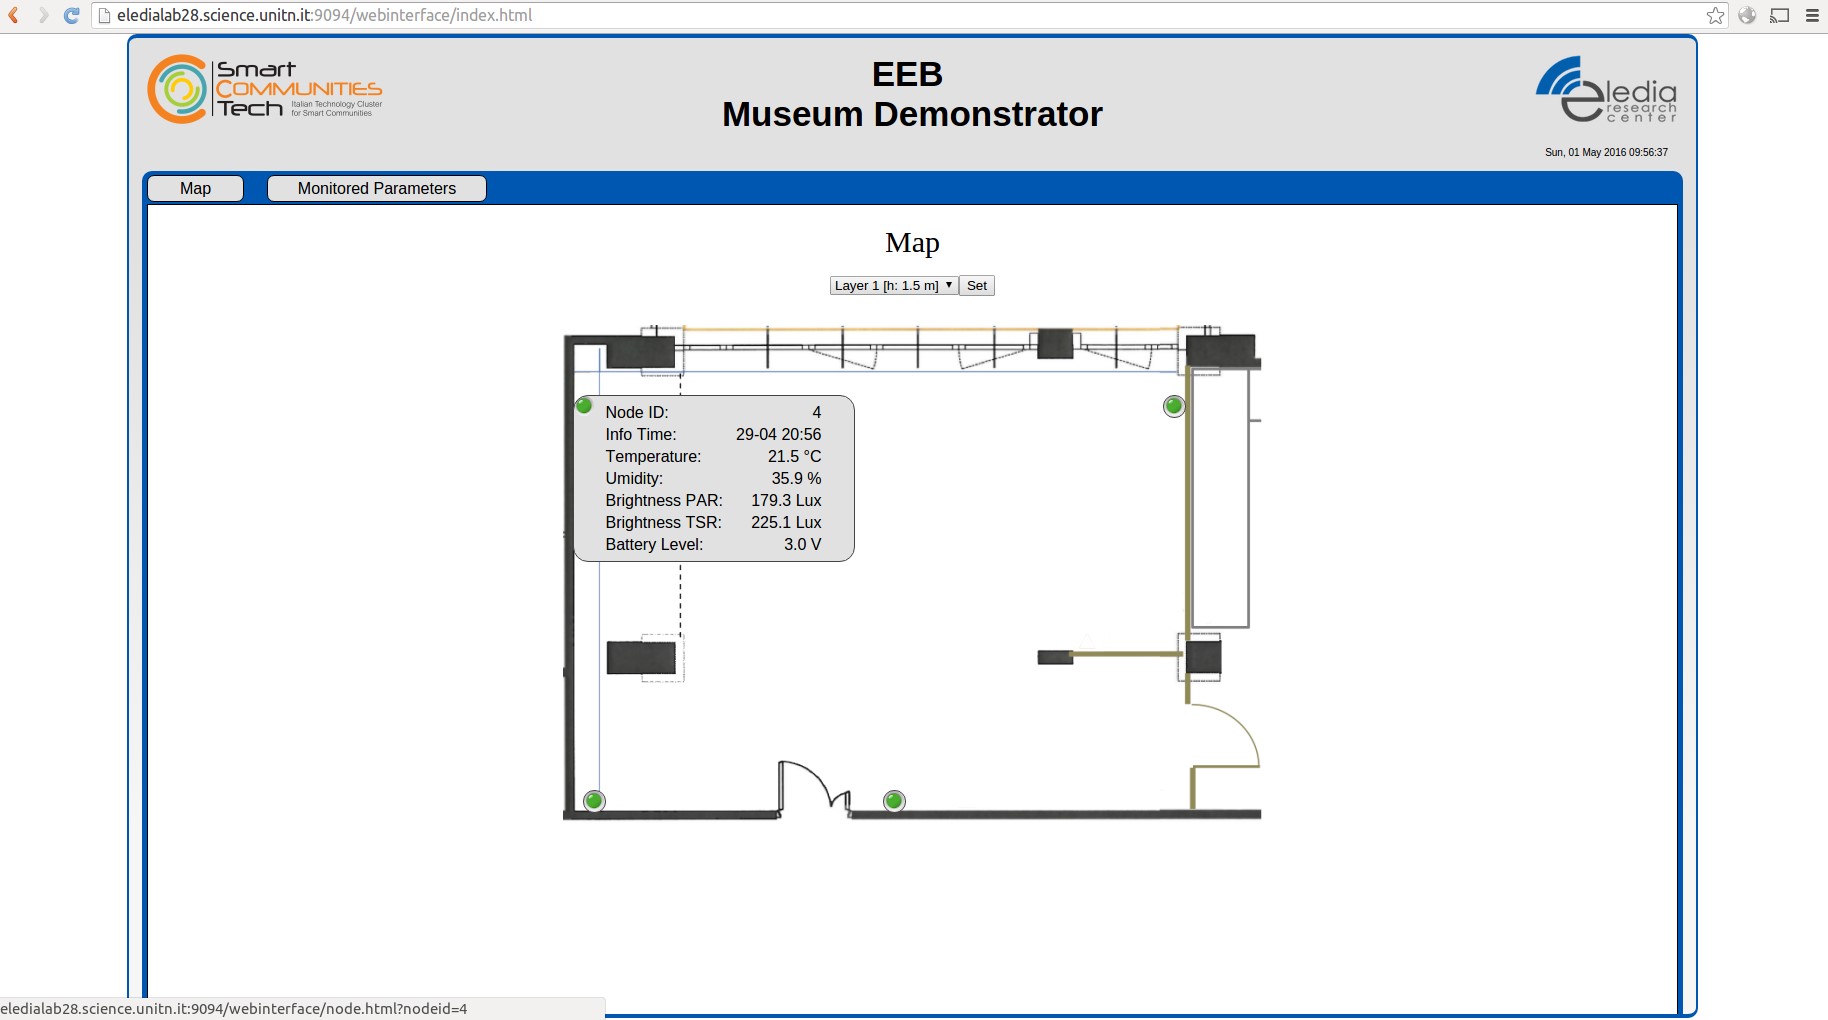Open the browser hamburger menu
1828x1020 pixels.
click(1812, 15)
